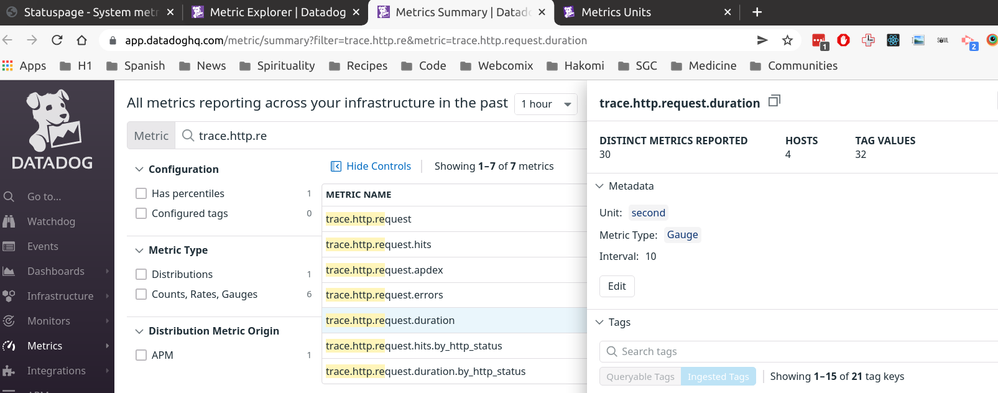Open the Dashboards chart icon
This screenshot has height=393, width=998.
coord(9,271)
